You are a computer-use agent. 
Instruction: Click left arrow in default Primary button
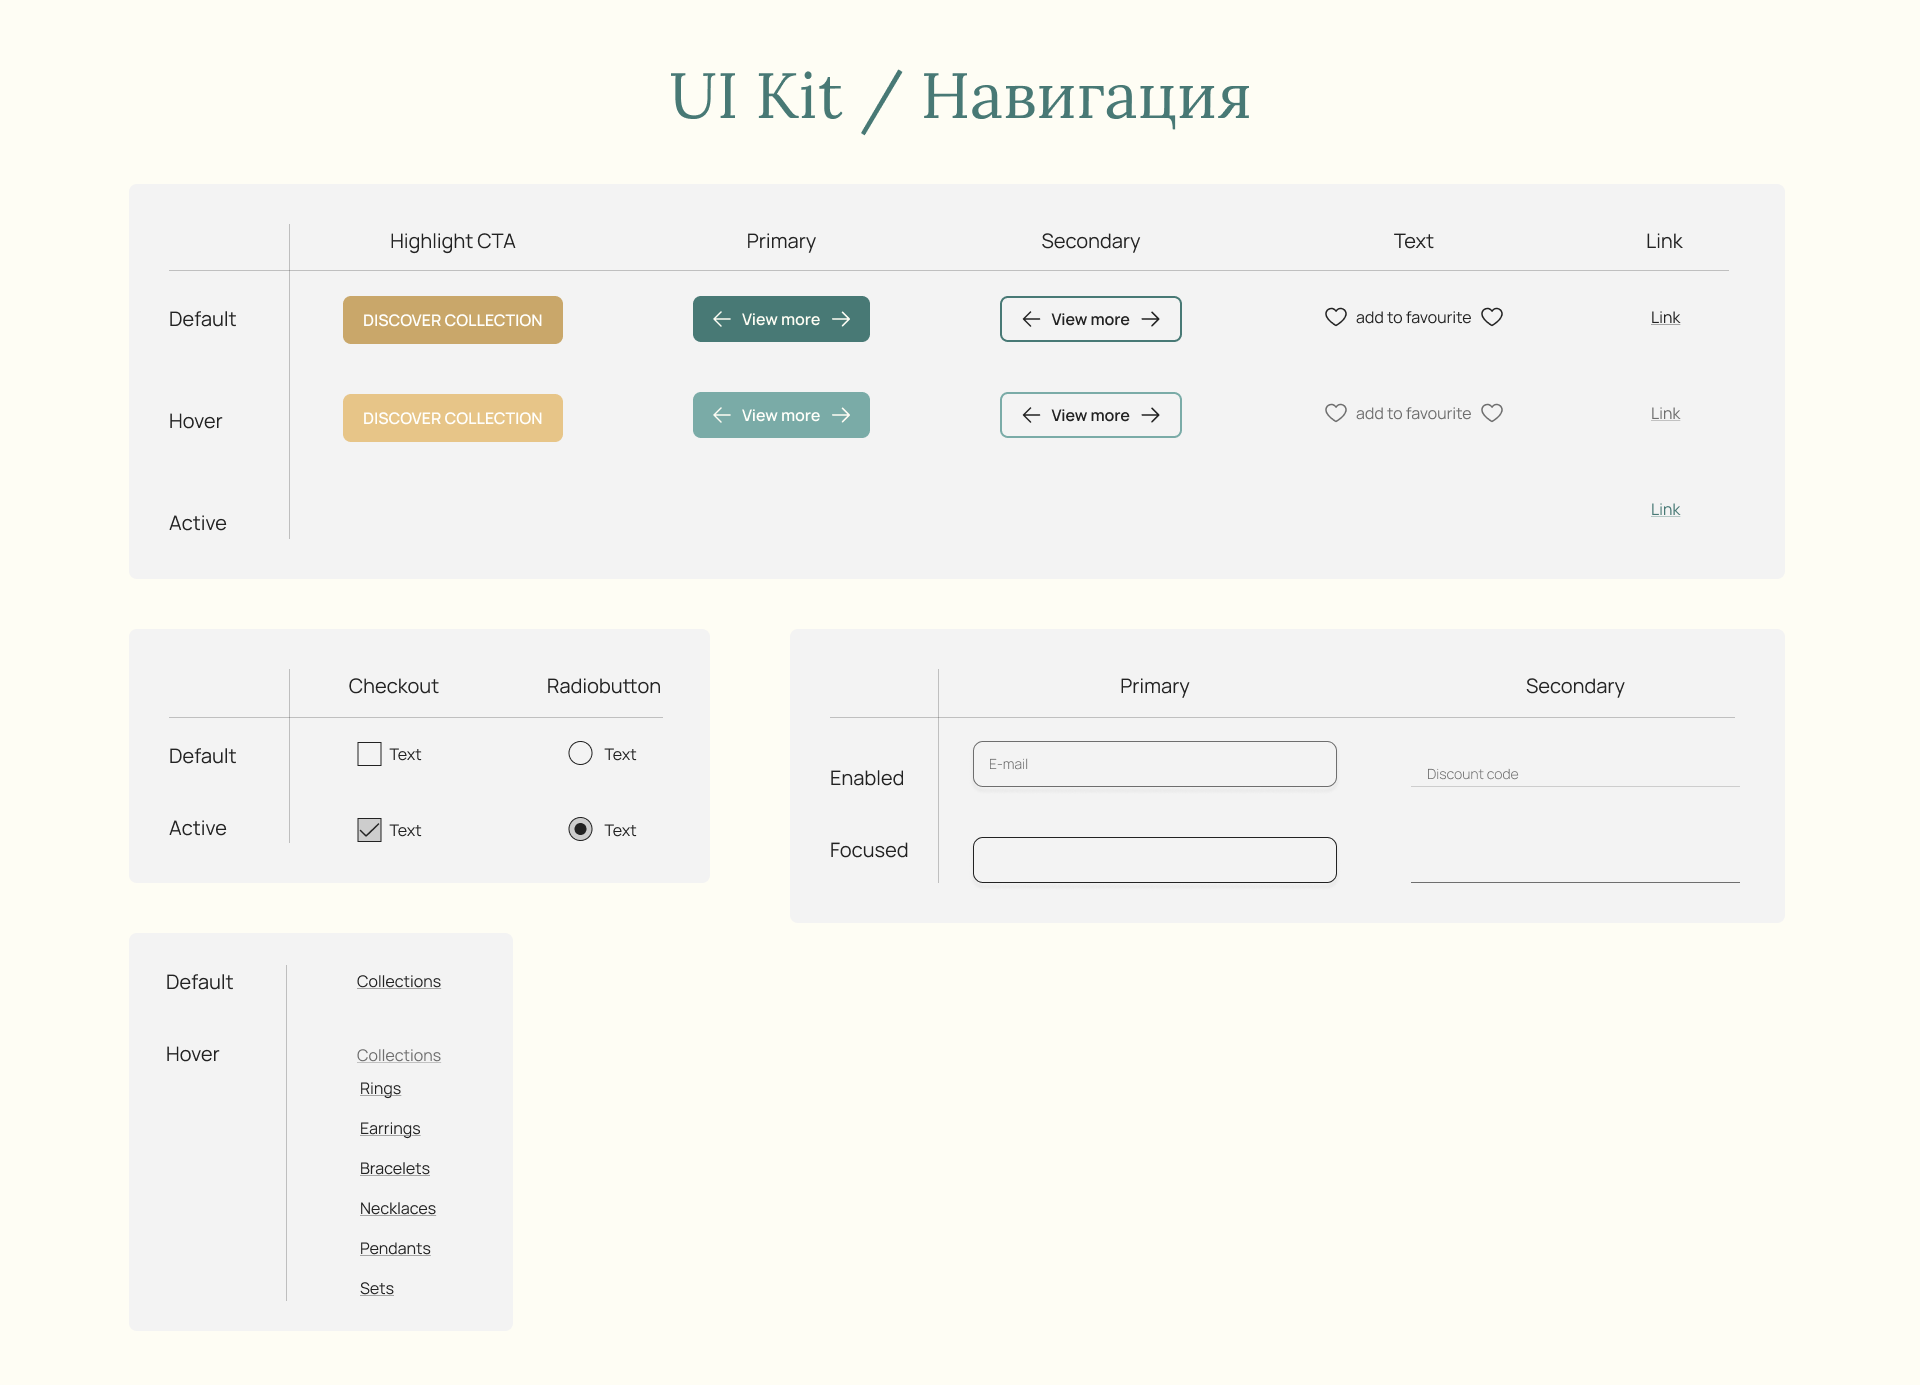pyautogui.click(x=721, y=319)
